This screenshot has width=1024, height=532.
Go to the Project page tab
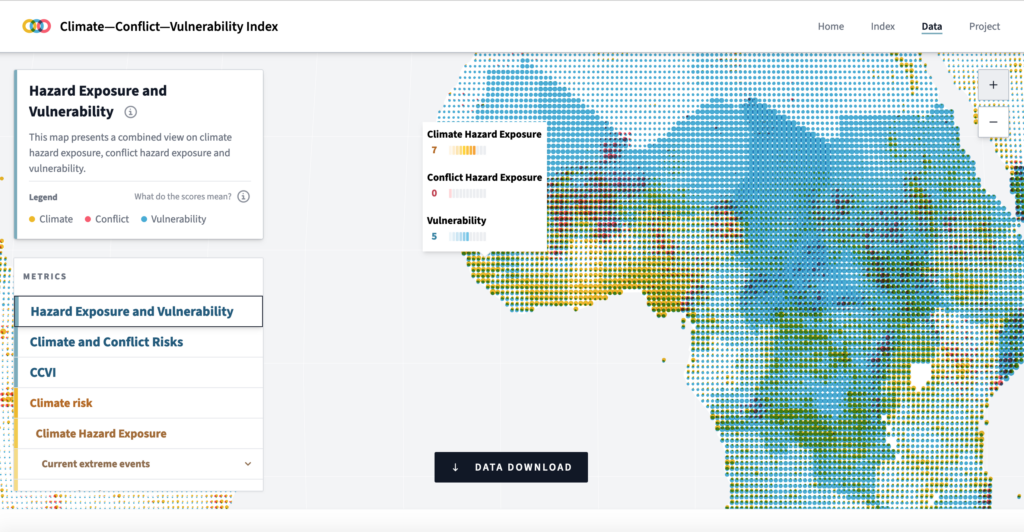(984, 27)
